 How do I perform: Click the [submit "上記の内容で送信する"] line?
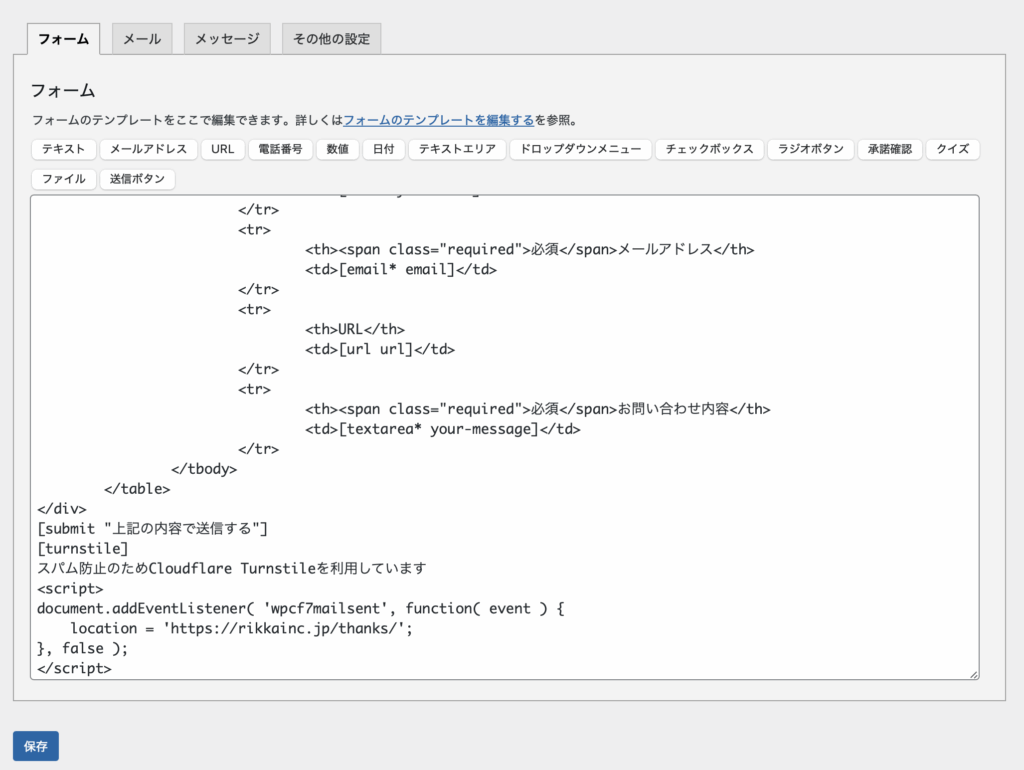pyautogui.click(x=153, y=528)
